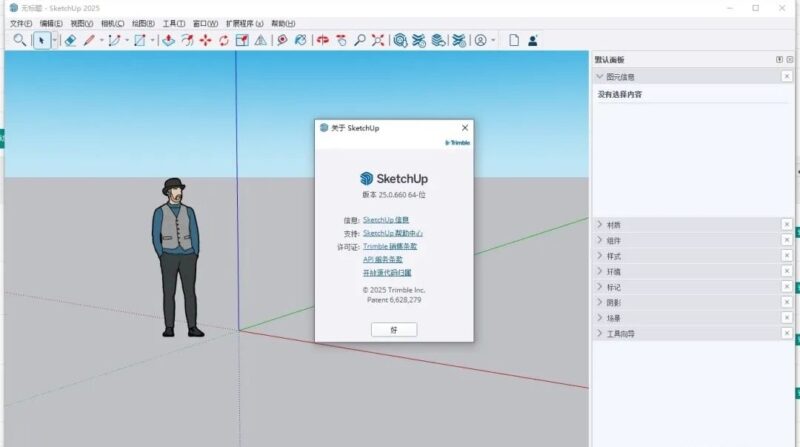Choose the Arc drawing tool

coord(114,40)
